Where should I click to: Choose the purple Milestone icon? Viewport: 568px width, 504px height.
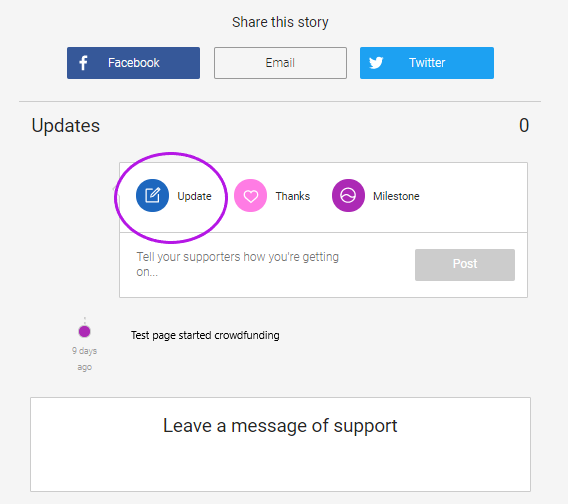348,196
